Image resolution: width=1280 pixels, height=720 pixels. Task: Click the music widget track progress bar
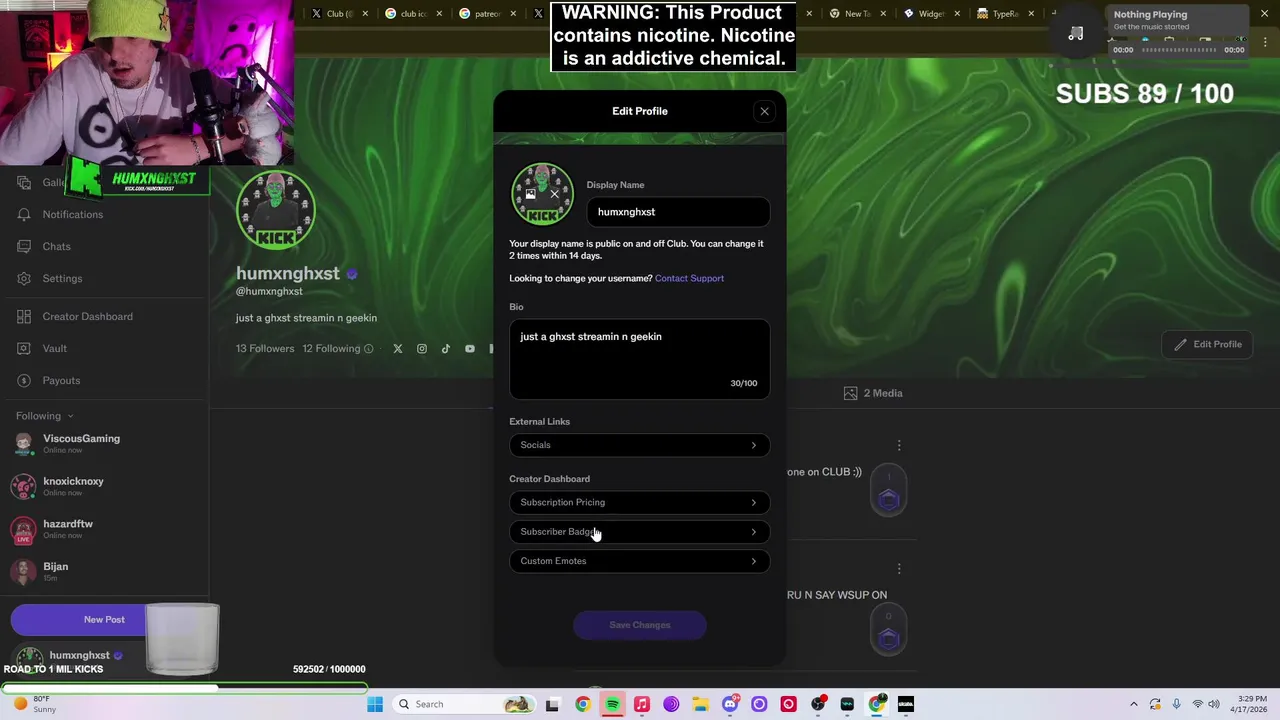click(1178, 50)
